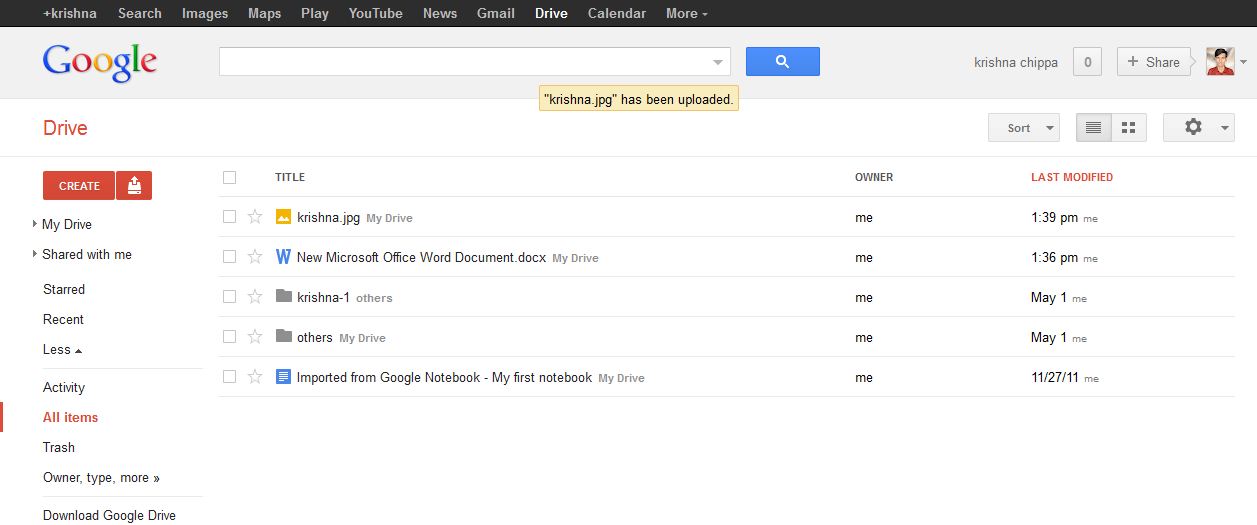
Task: Go to +krishna in the top bar
Action: [x=70, y=13]
